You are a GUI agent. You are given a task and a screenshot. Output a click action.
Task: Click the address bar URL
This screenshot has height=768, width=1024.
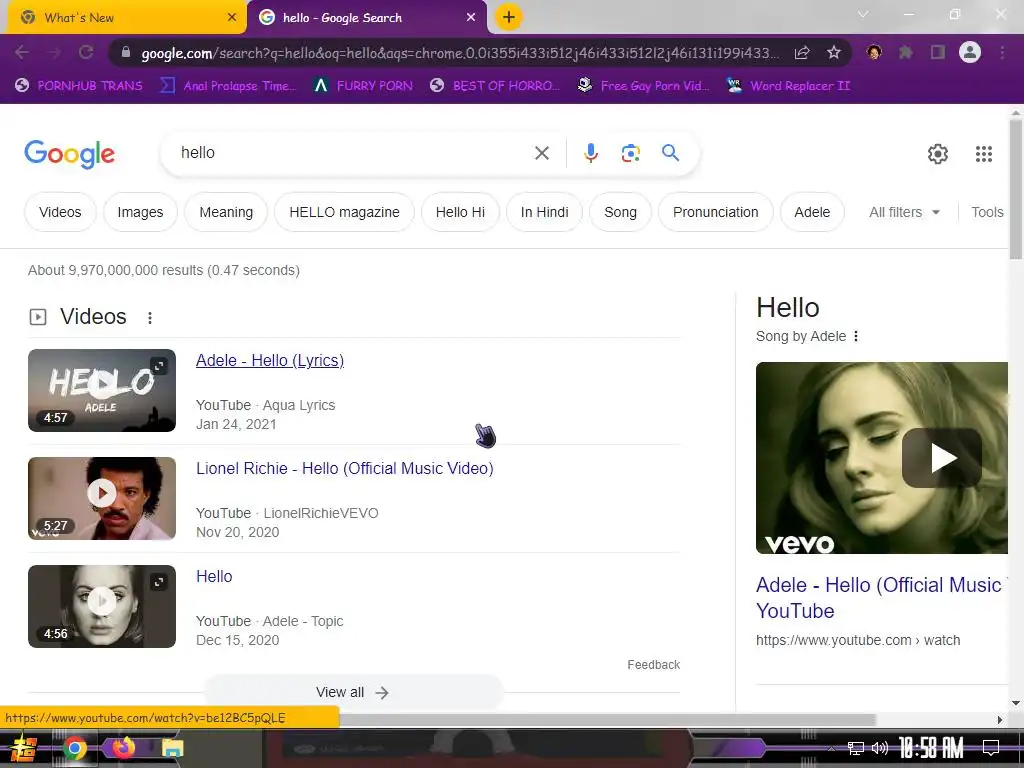460,52
